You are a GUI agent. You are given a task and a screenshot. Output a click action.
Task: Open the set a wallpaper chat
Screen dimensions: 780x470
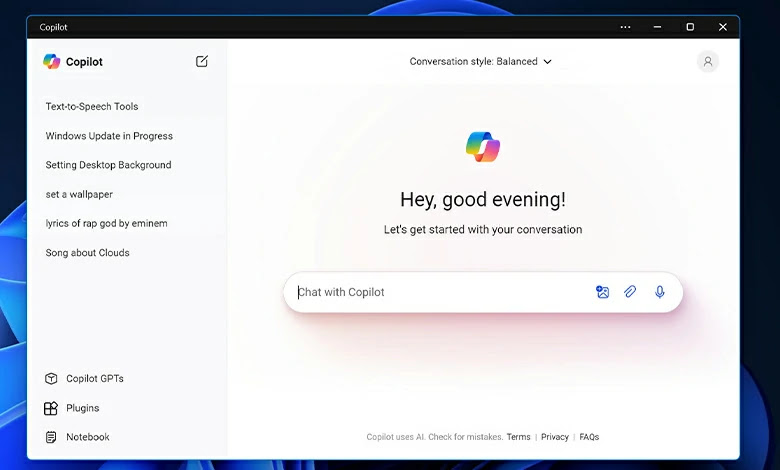tap(79, 194)
